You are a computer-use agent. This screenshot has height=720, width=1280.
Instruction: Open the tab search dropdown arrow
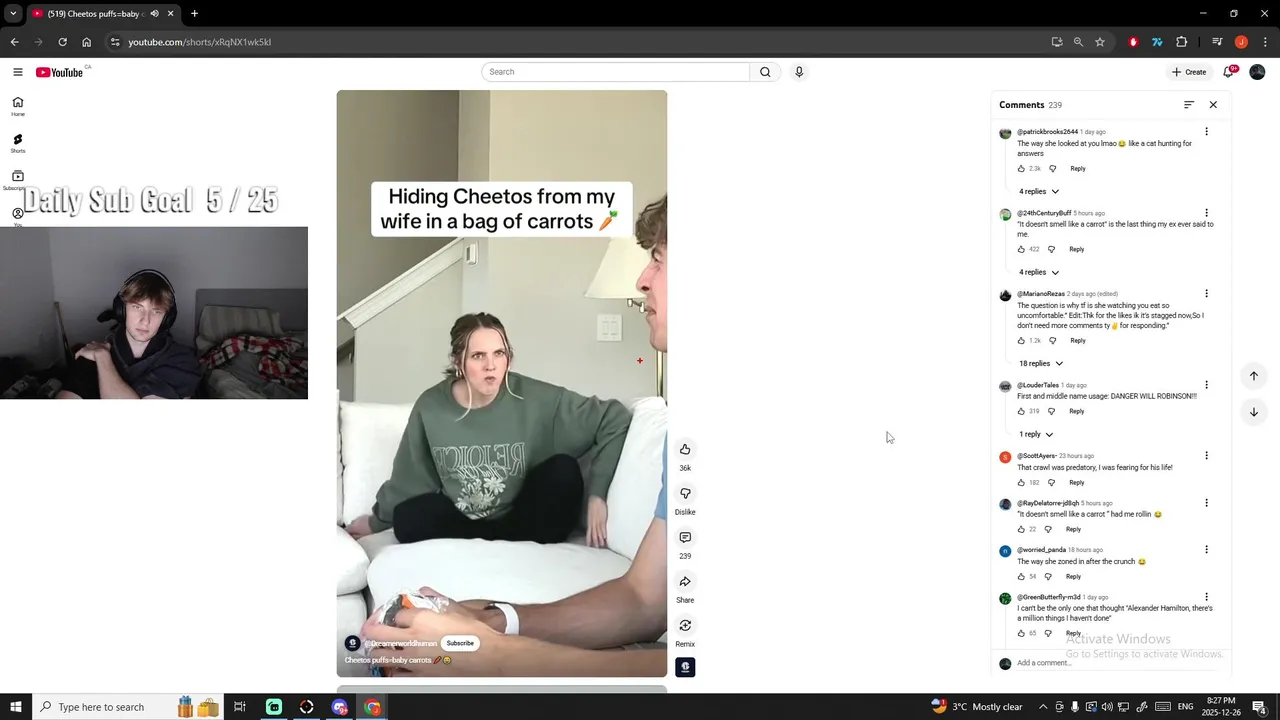13,14
